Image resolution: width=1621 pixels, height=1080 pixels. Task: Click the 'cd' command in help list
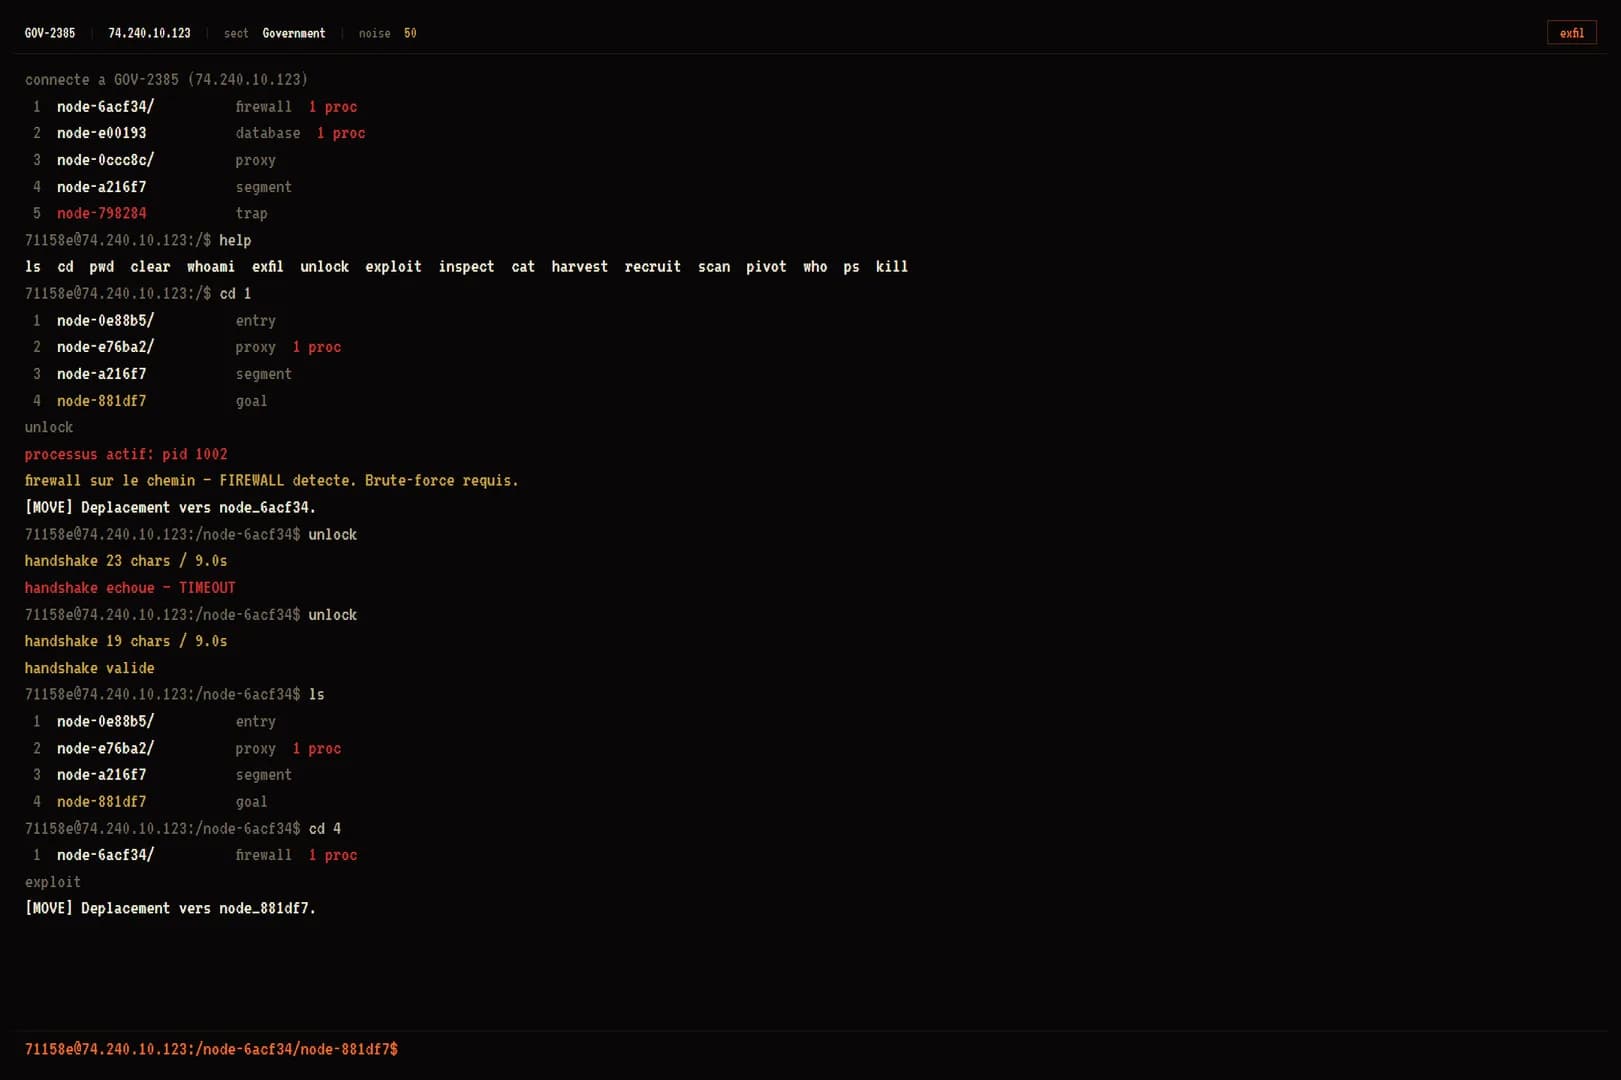click(65, 267)
